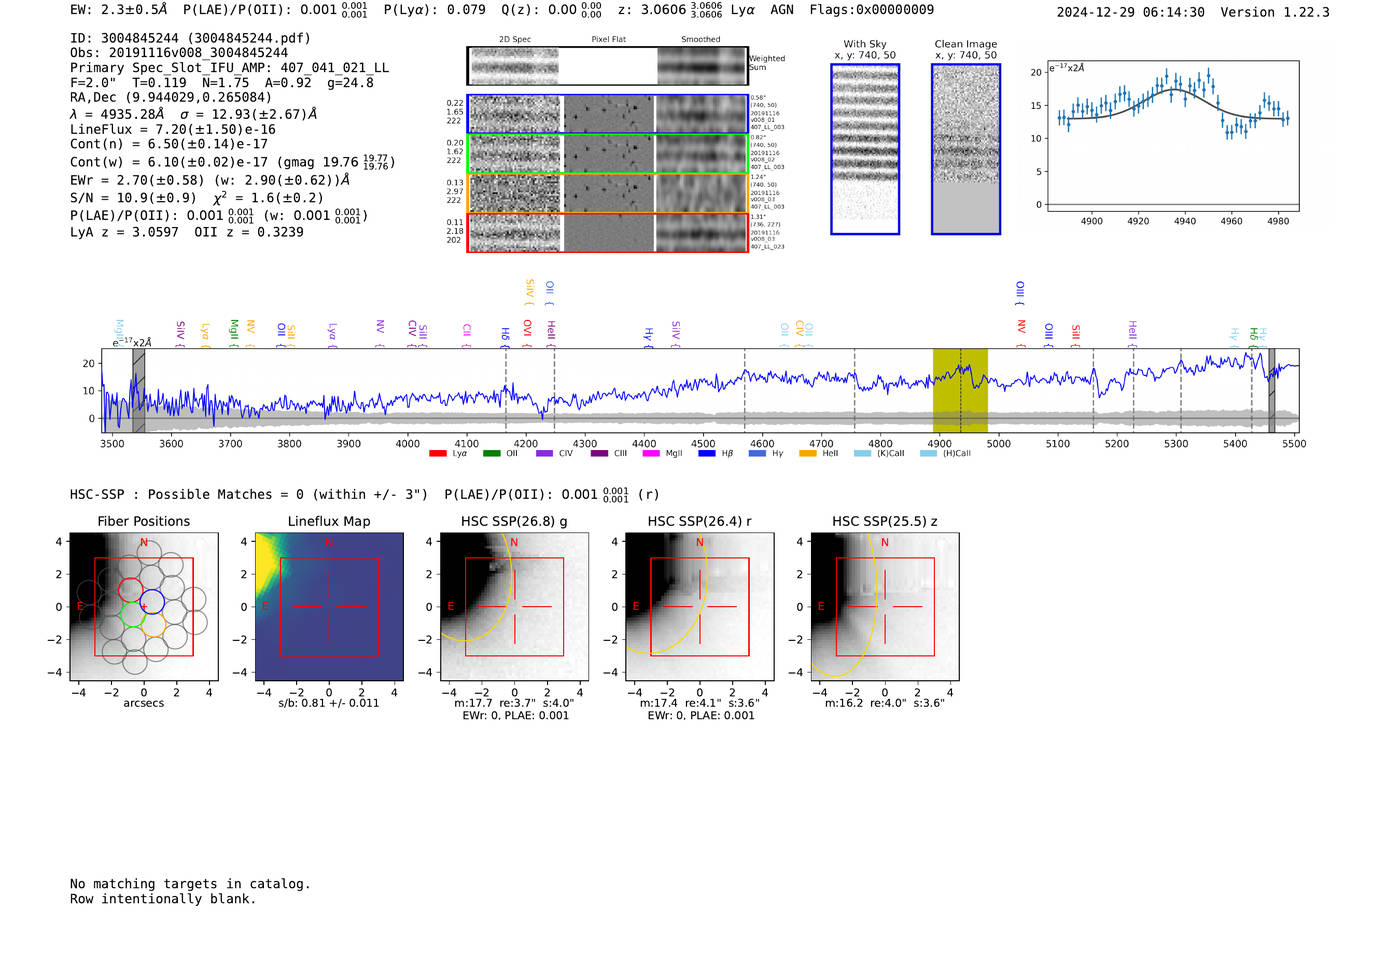The height and width of the screenshot is (953, 1400).
Task: Click the blue Hβ legend swatch
Action: point(707,454)
